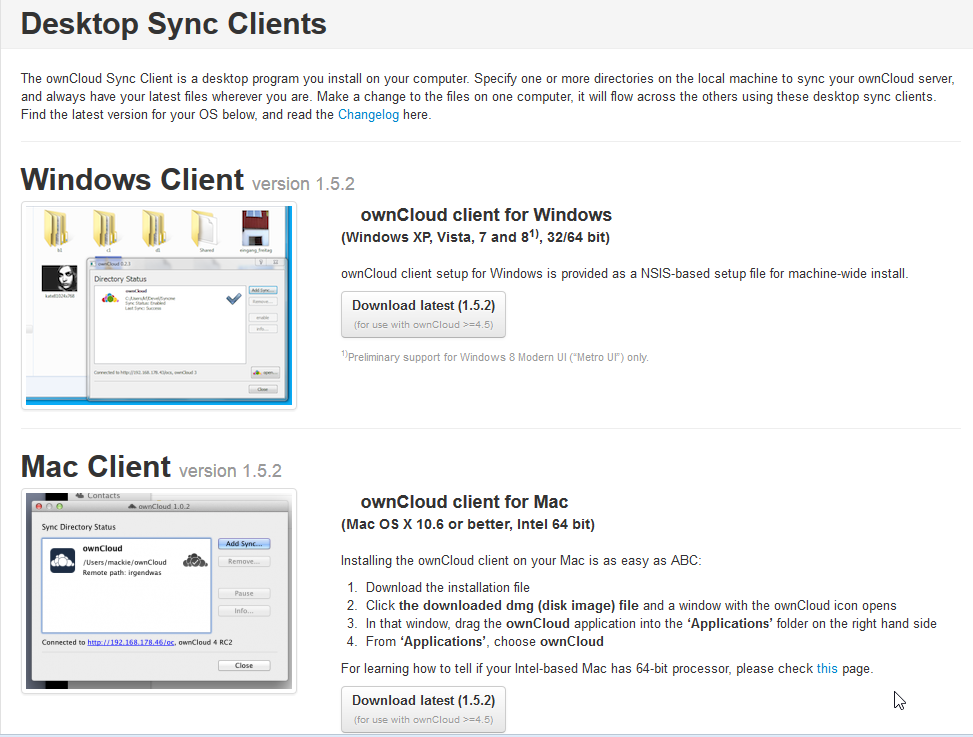Image resolution: width=973 pixels, height=737 pixels.
Task: Click the black-and-white portrait image in Windows screenshot
Action: pyautogui.click(x=59, y=280)
